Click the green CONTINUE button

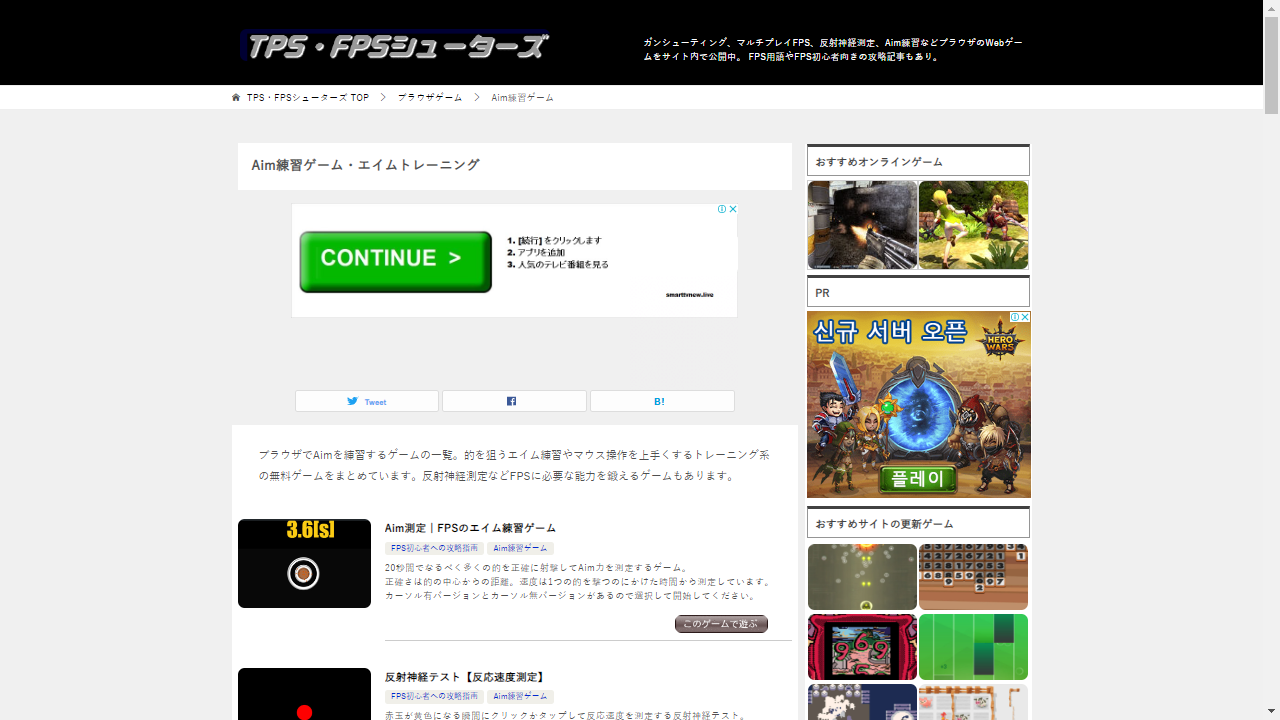pos(395,260)
